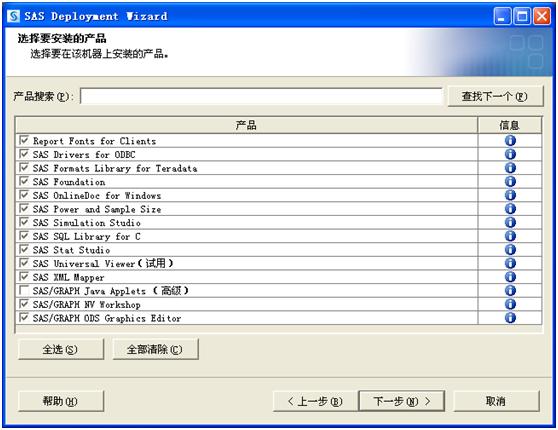View info for SAS XML Mapper
The image size is (558, 430).
510,277
